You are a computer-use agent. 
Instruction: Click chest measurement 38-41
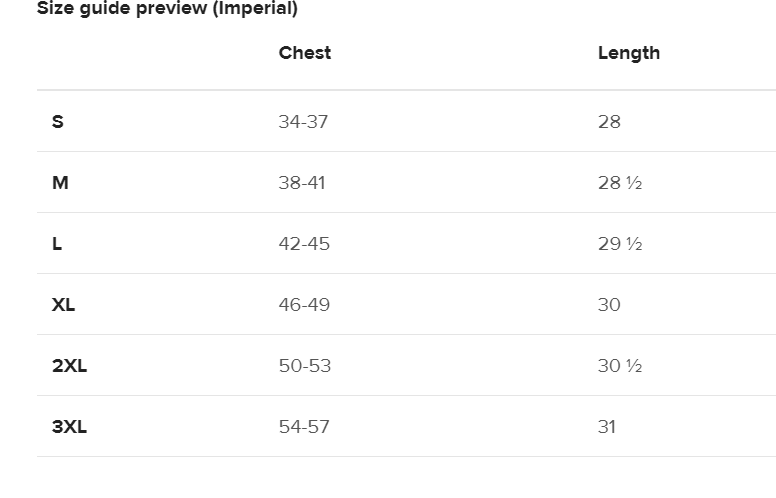[x=302, y=183]
